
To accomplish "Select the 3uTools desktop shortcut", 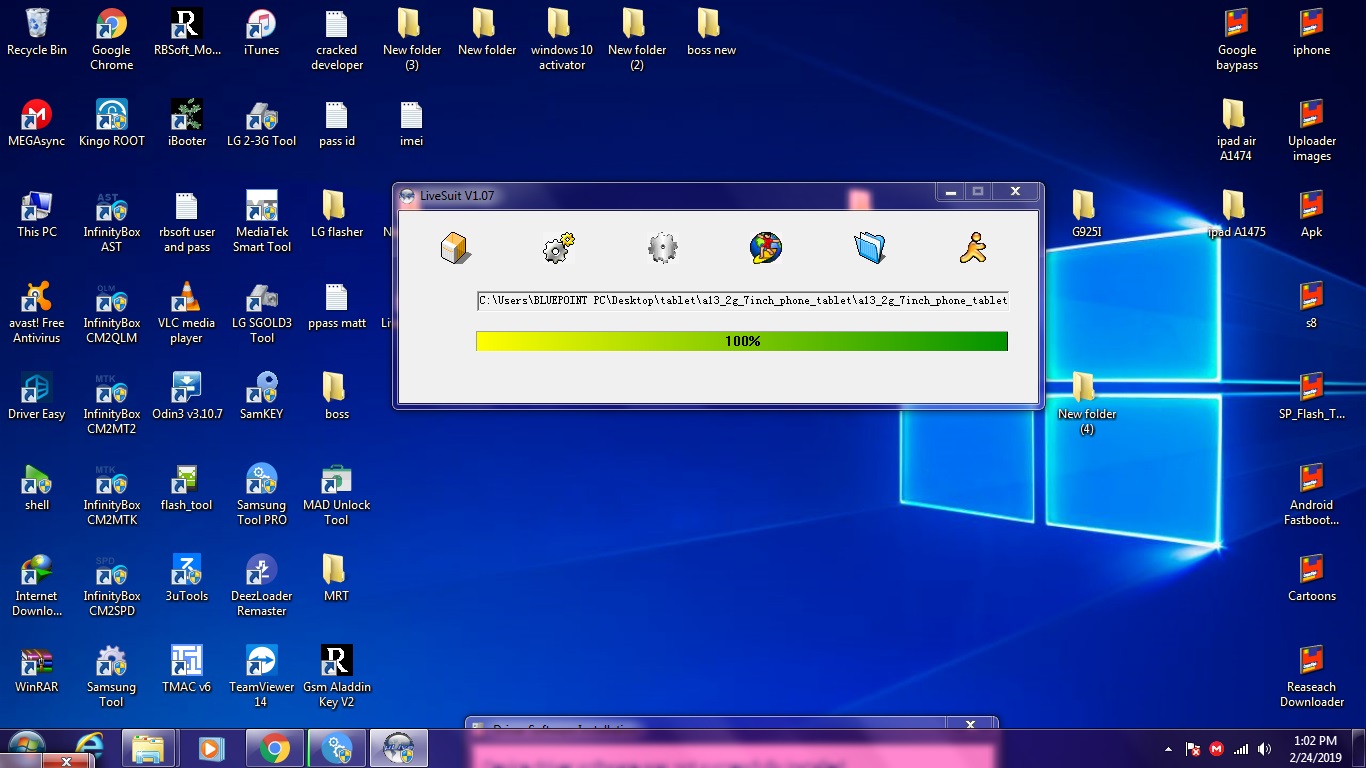I will 187,579.
